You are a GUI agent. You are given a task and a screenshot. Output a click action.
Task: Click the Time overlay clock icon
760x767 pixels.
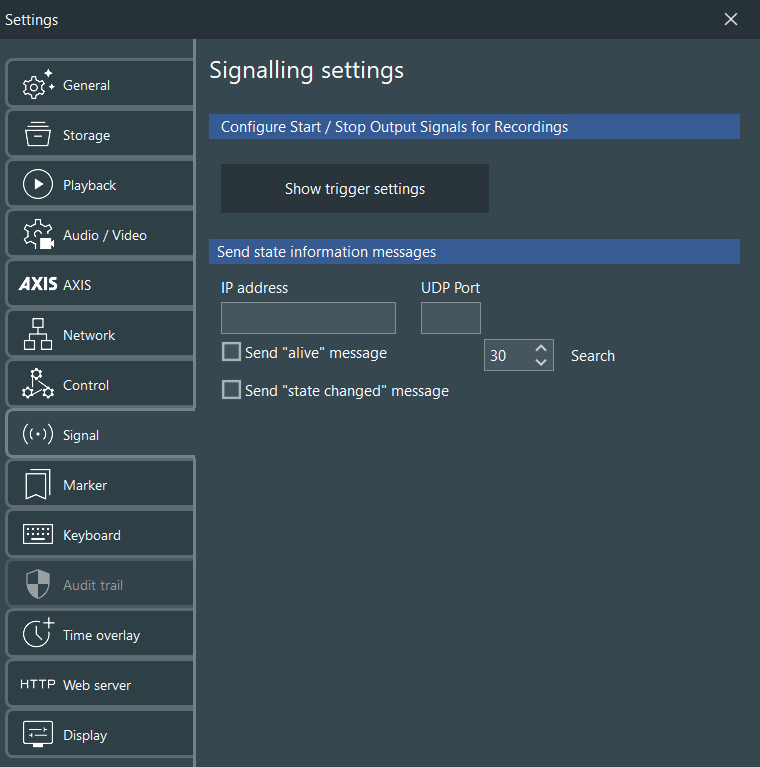38,633
